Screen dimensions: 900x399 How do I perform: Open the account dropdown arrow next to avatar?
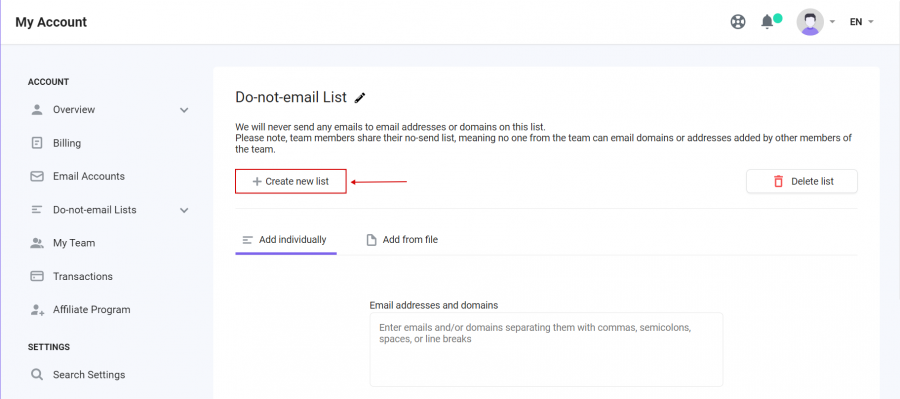pos(832,22)
